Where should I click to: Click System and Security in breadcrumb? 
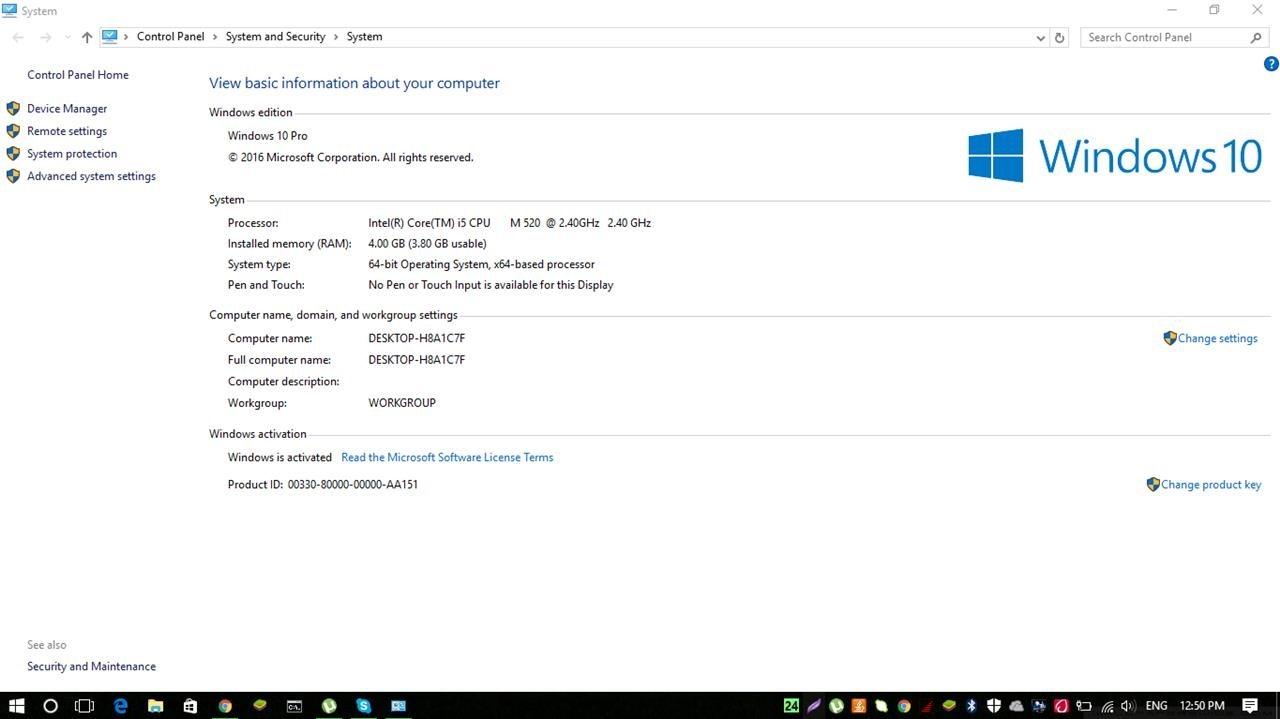point(275,37)
